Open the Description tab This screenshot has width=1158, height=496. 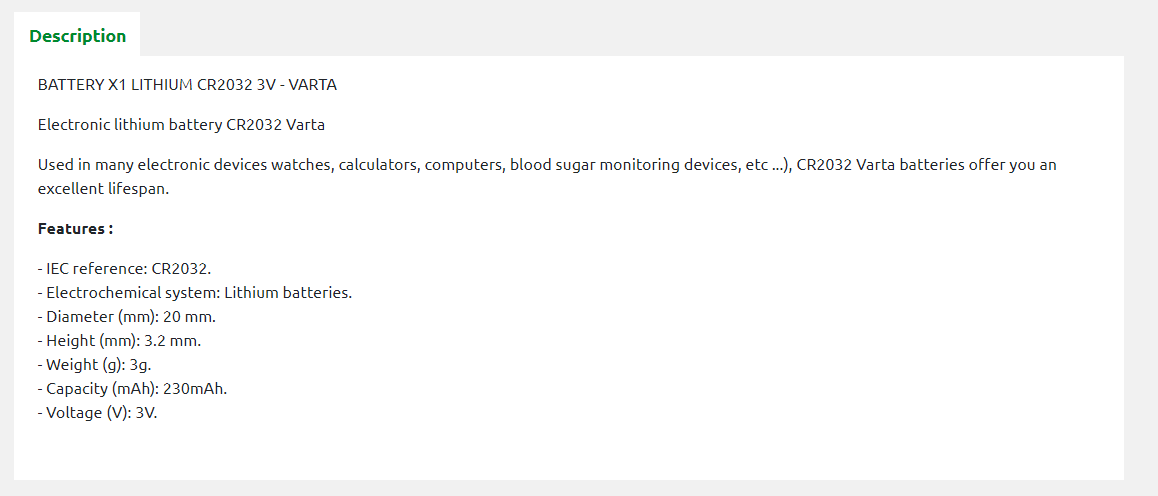tap(78, 35)
